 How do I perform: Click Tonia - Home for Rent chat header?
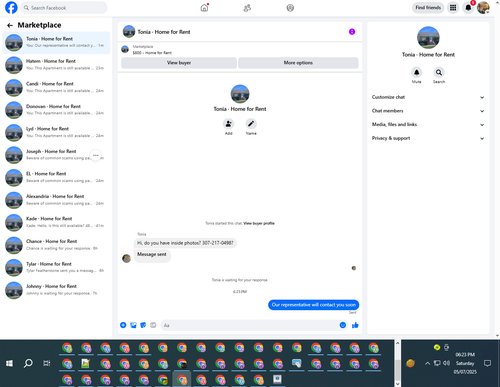tap(157, 32)
